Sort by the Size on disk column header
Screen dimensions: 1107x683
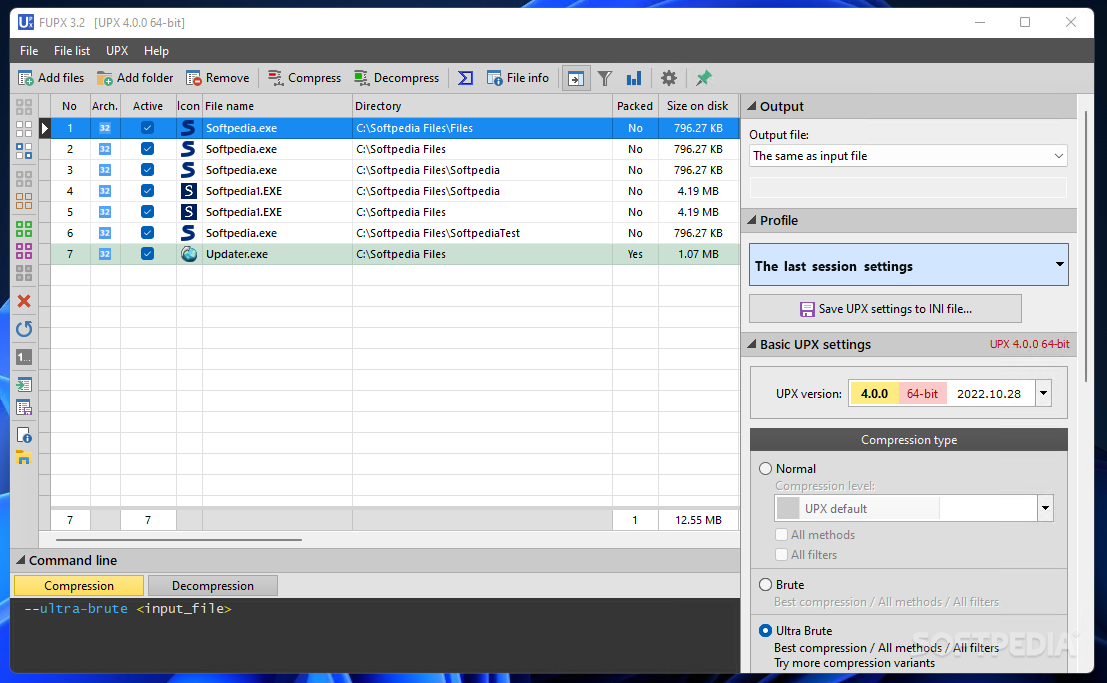pos(698,106)
